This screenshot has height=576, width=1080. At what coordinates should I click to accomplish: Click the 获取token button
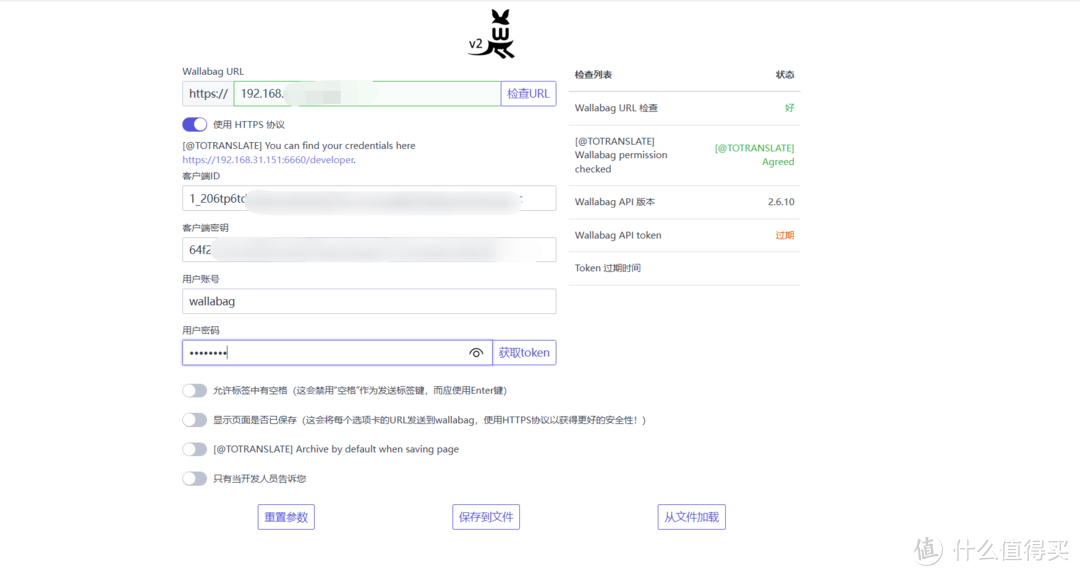click(x=524, y=353)
